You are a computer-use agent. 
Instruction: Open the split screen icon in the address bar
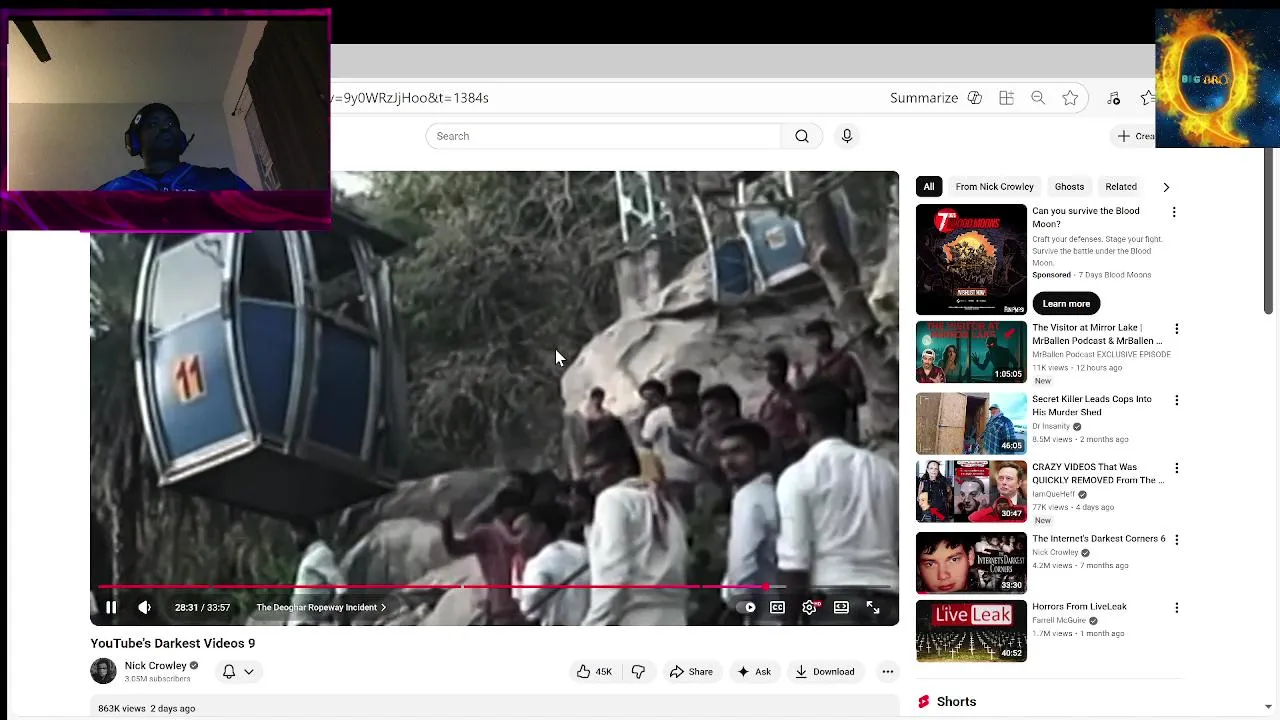pos(1006,98)
